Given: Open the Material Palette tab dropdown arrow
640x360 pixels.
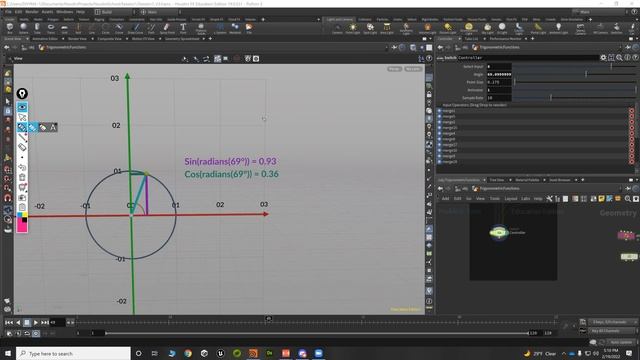Looking at the screenshot, I should tap(544, 180).
